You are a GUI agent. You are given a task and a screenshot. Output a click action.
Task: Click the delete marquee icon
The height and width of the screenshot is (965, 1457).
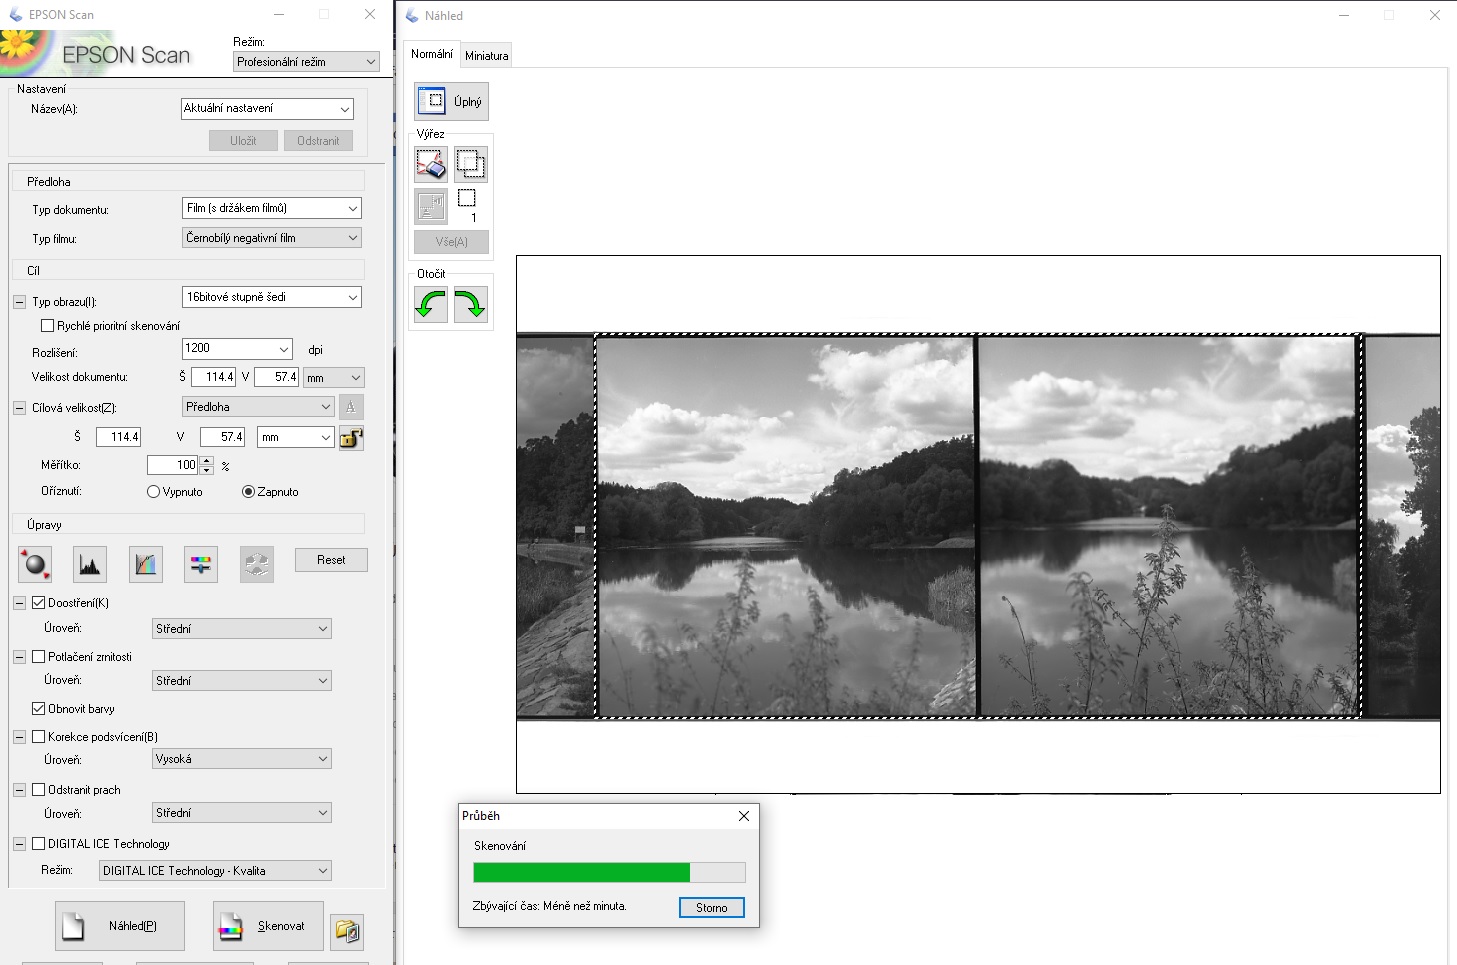(431, 164)
